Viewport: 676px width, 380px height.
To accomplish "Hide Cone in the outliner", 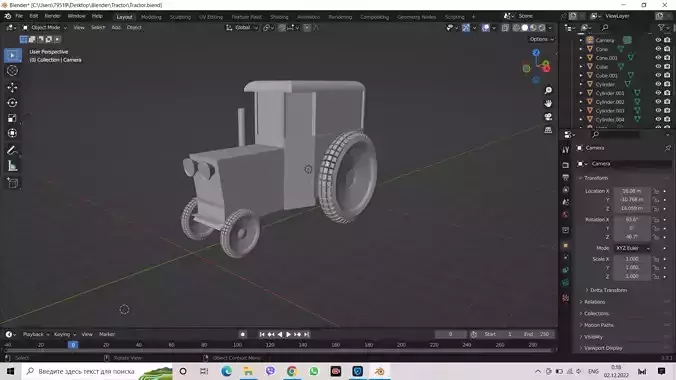I will pos(658,49).
